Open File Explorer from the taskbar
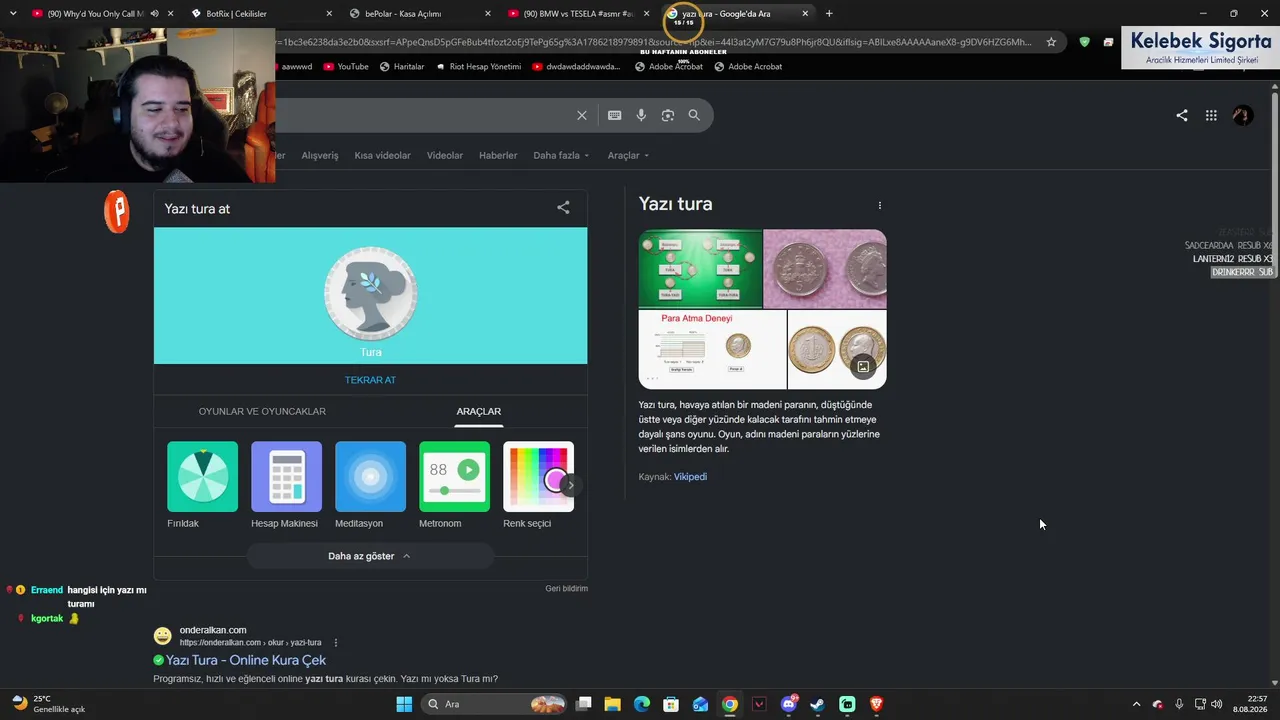 coord(613,704)
